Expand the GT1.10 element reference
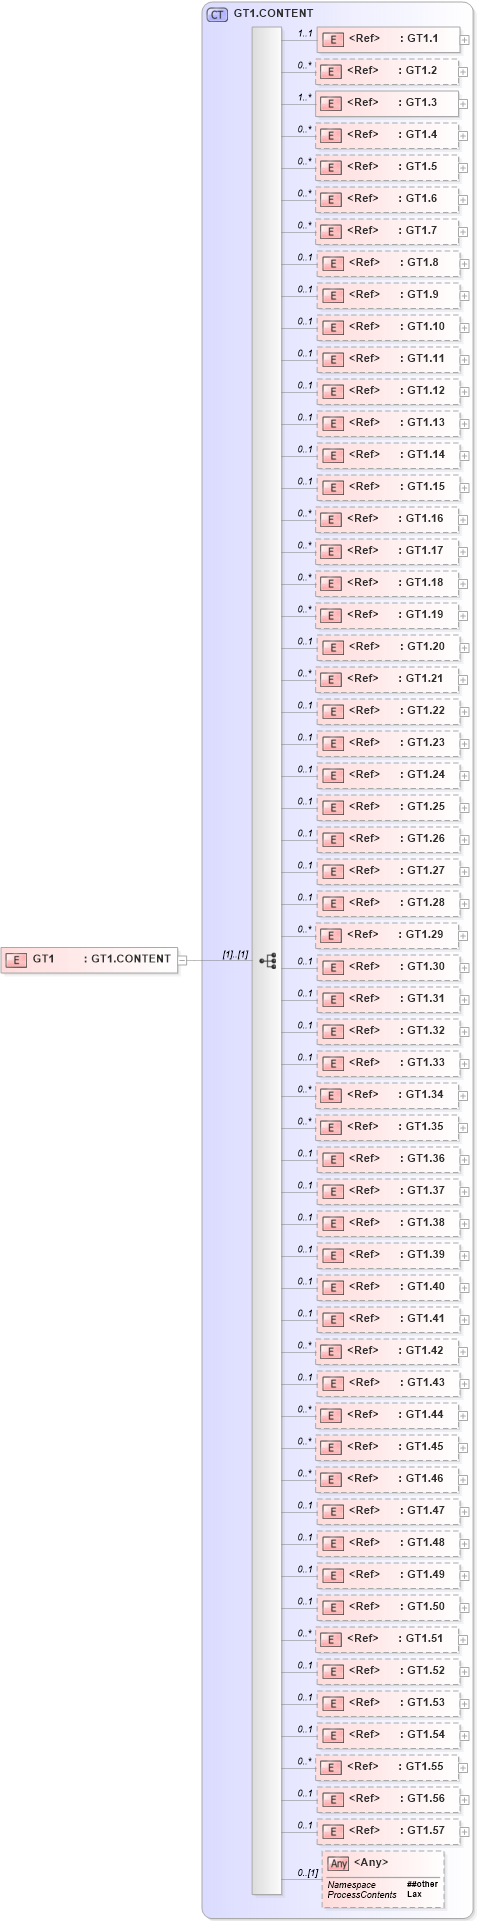Screen dimensions: 477x1921 [x=464, y=327]
